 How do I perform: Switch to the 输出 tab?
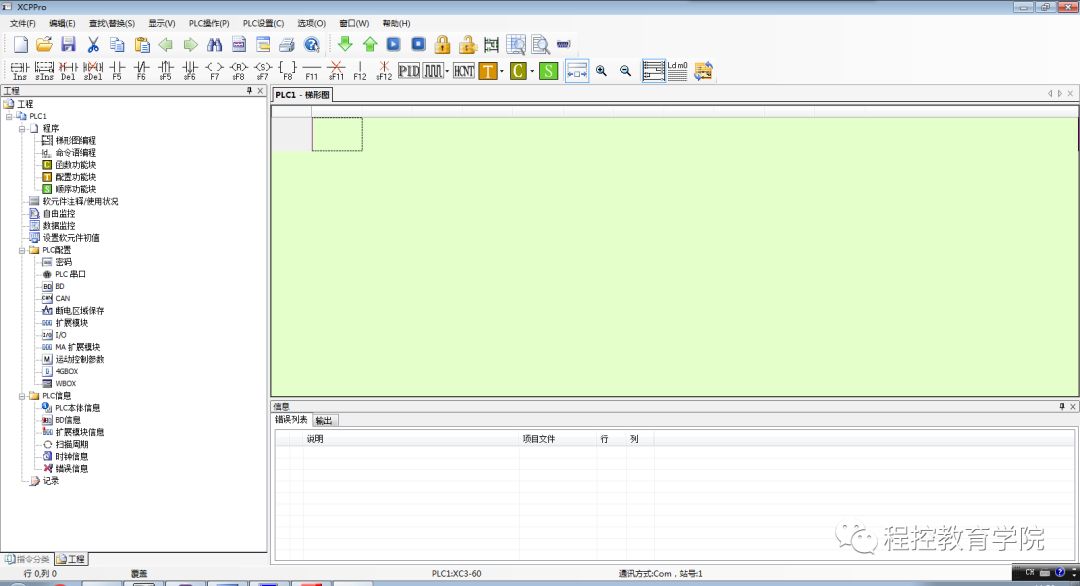[324, 420]
